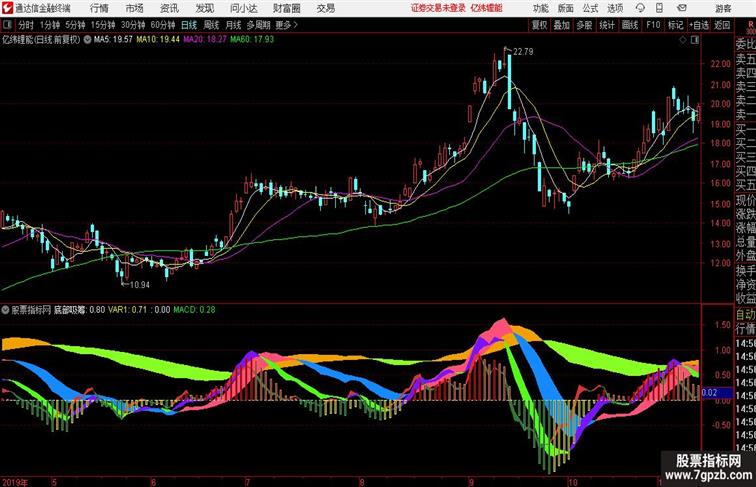
Task: Switch to the 15分钟 period tab
Action: (x=103, y=25)
